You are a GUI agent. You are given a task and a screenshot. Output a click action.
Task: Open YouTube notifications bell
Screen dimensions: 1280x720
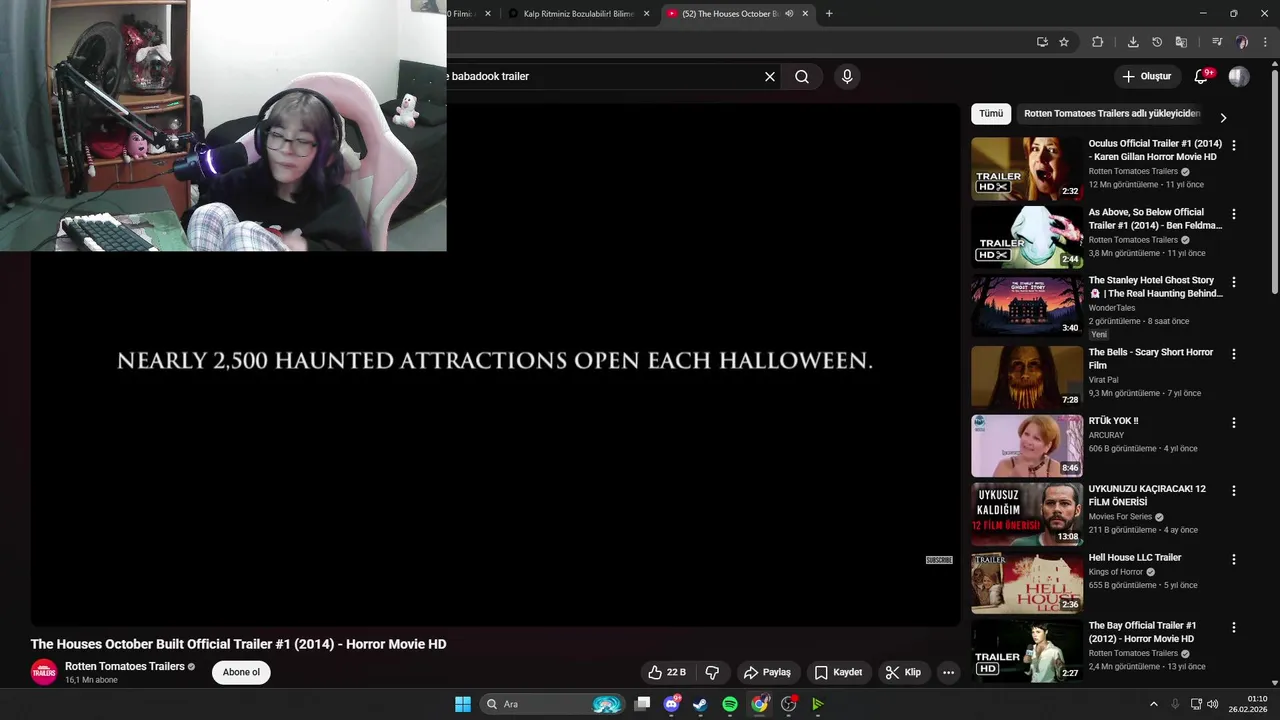1201,76
